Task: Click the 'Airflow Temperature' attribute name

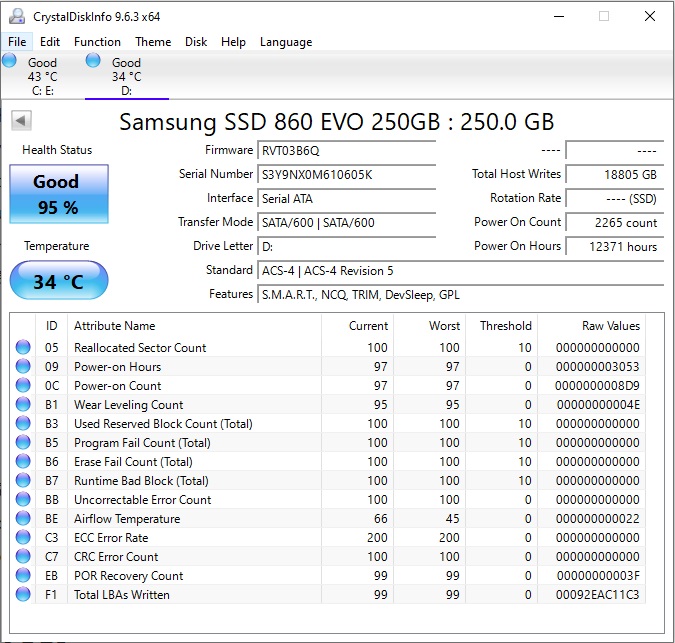Action: coord(127,519)
